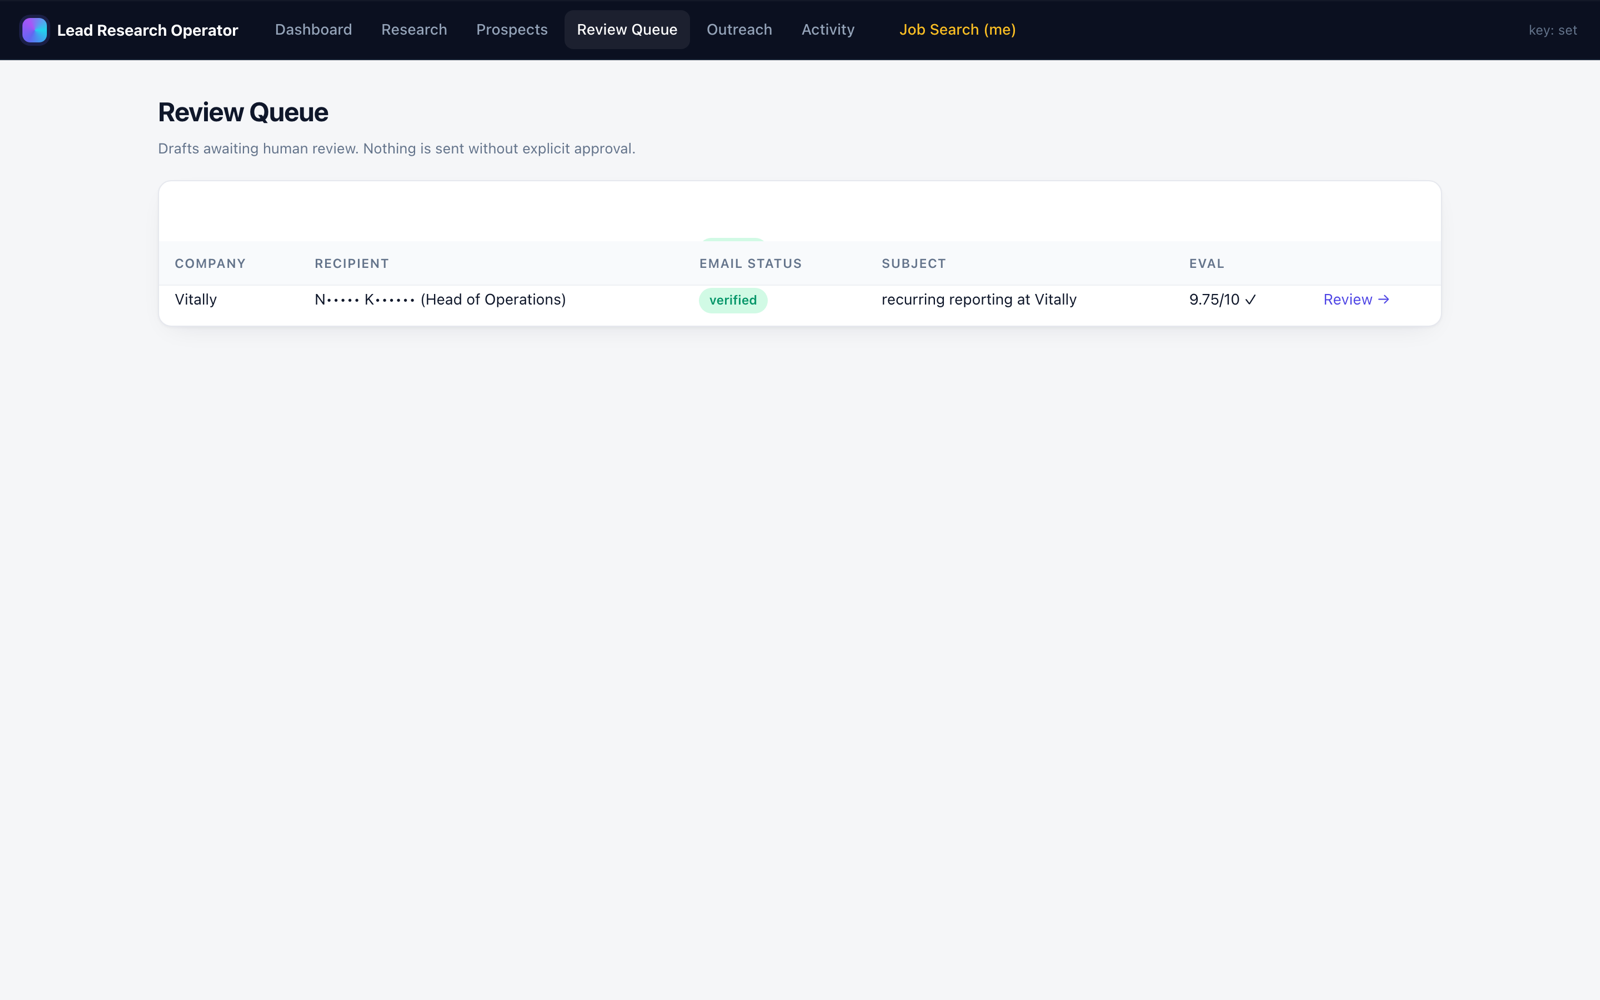Click the Subject column header

[914, 264]
